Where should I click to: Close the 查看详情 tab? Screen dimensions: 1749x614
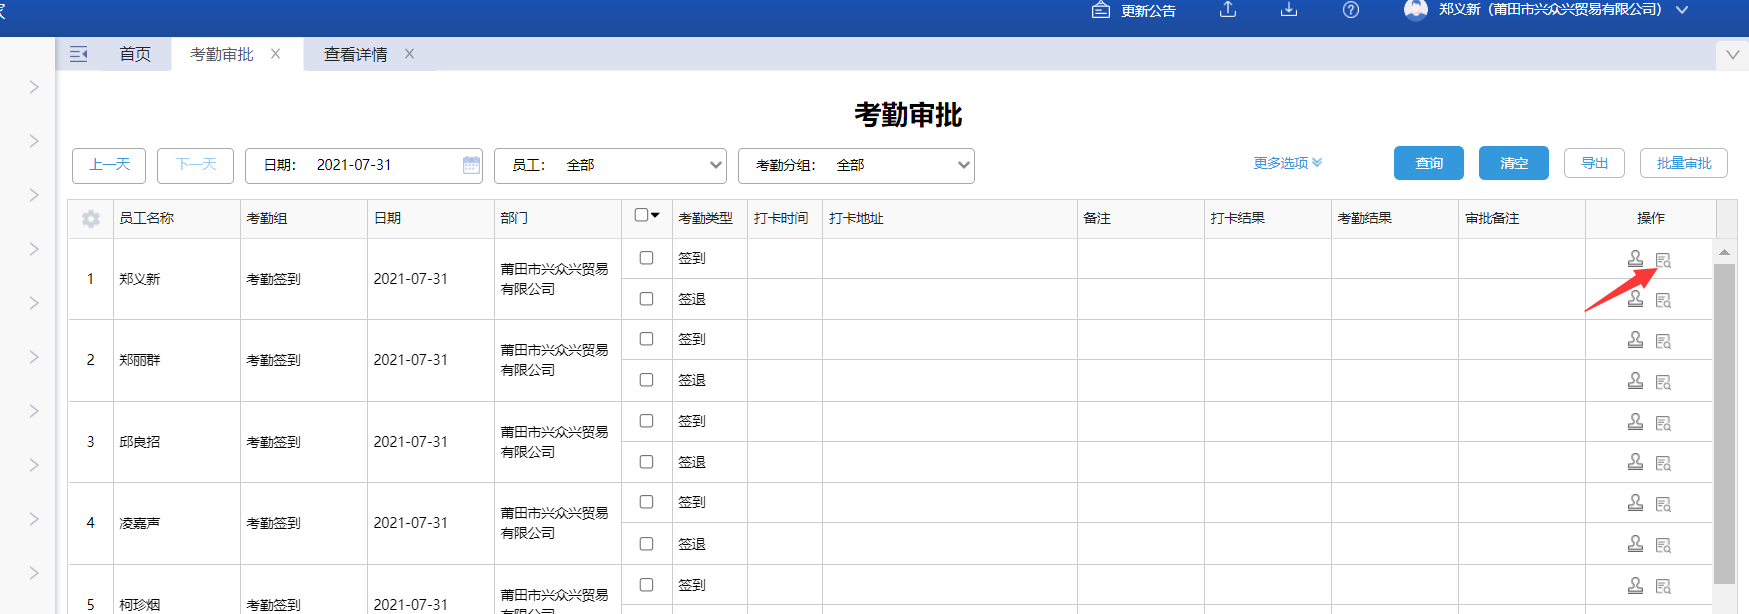pyautogui.click(x=409, y=54)
